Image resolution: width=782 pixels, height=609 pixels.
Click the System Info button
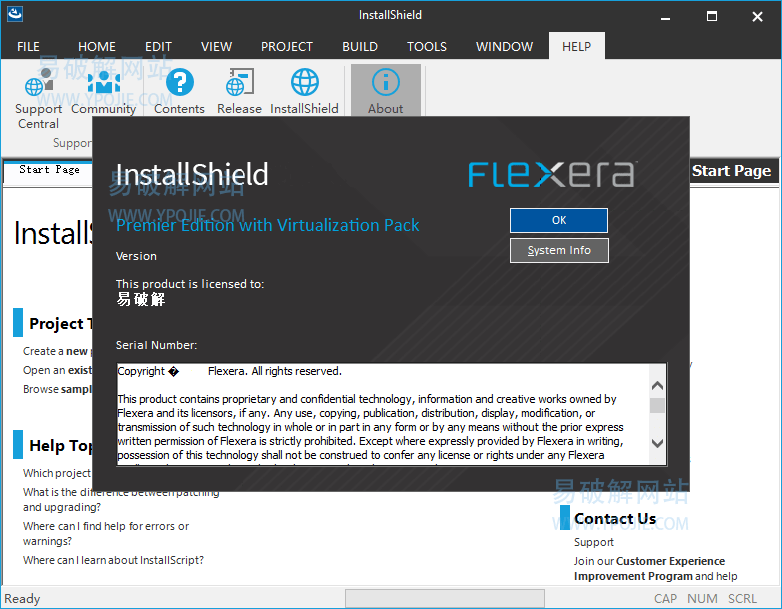(x=559, y=250)
